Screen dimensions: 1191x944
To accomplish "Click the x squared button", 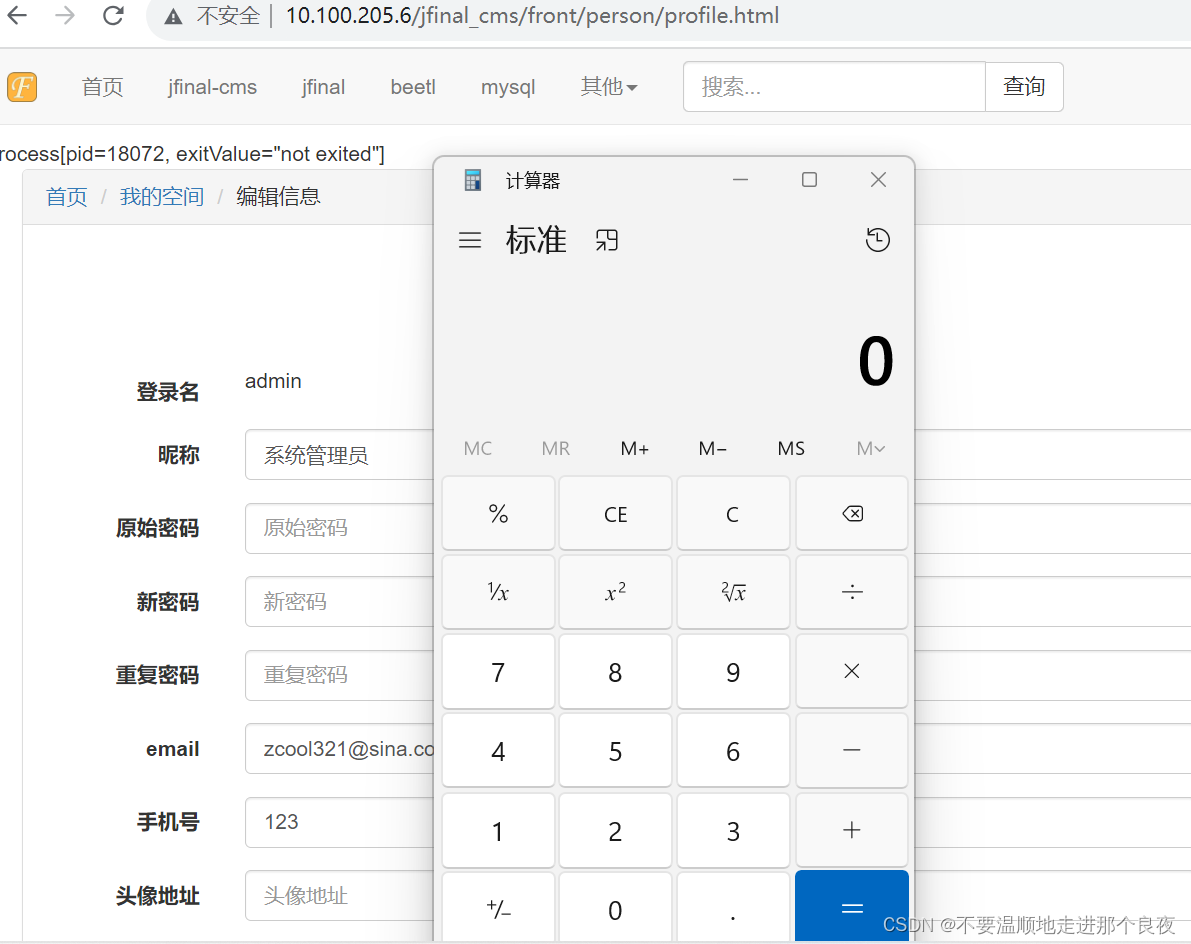I will (x=615, y=592).
